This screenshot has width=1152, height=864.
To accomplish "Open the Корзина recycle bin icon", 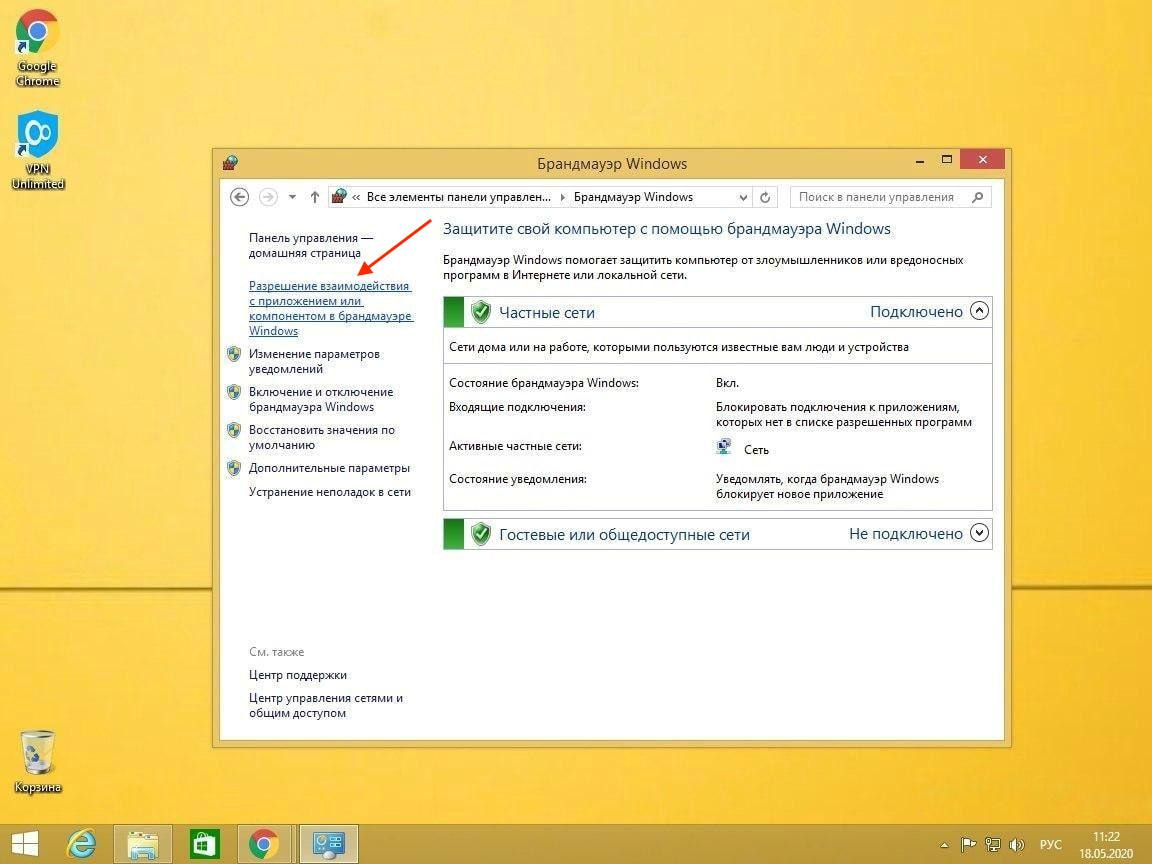I will click(x=38, y=762).
